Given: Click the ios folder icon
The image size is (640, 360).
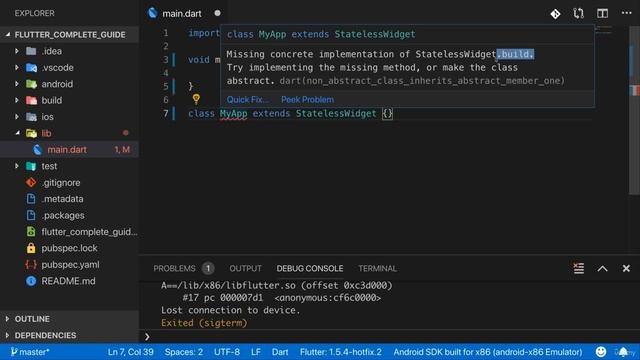Looking at the screenshot, I should click(x=31, y=117).
